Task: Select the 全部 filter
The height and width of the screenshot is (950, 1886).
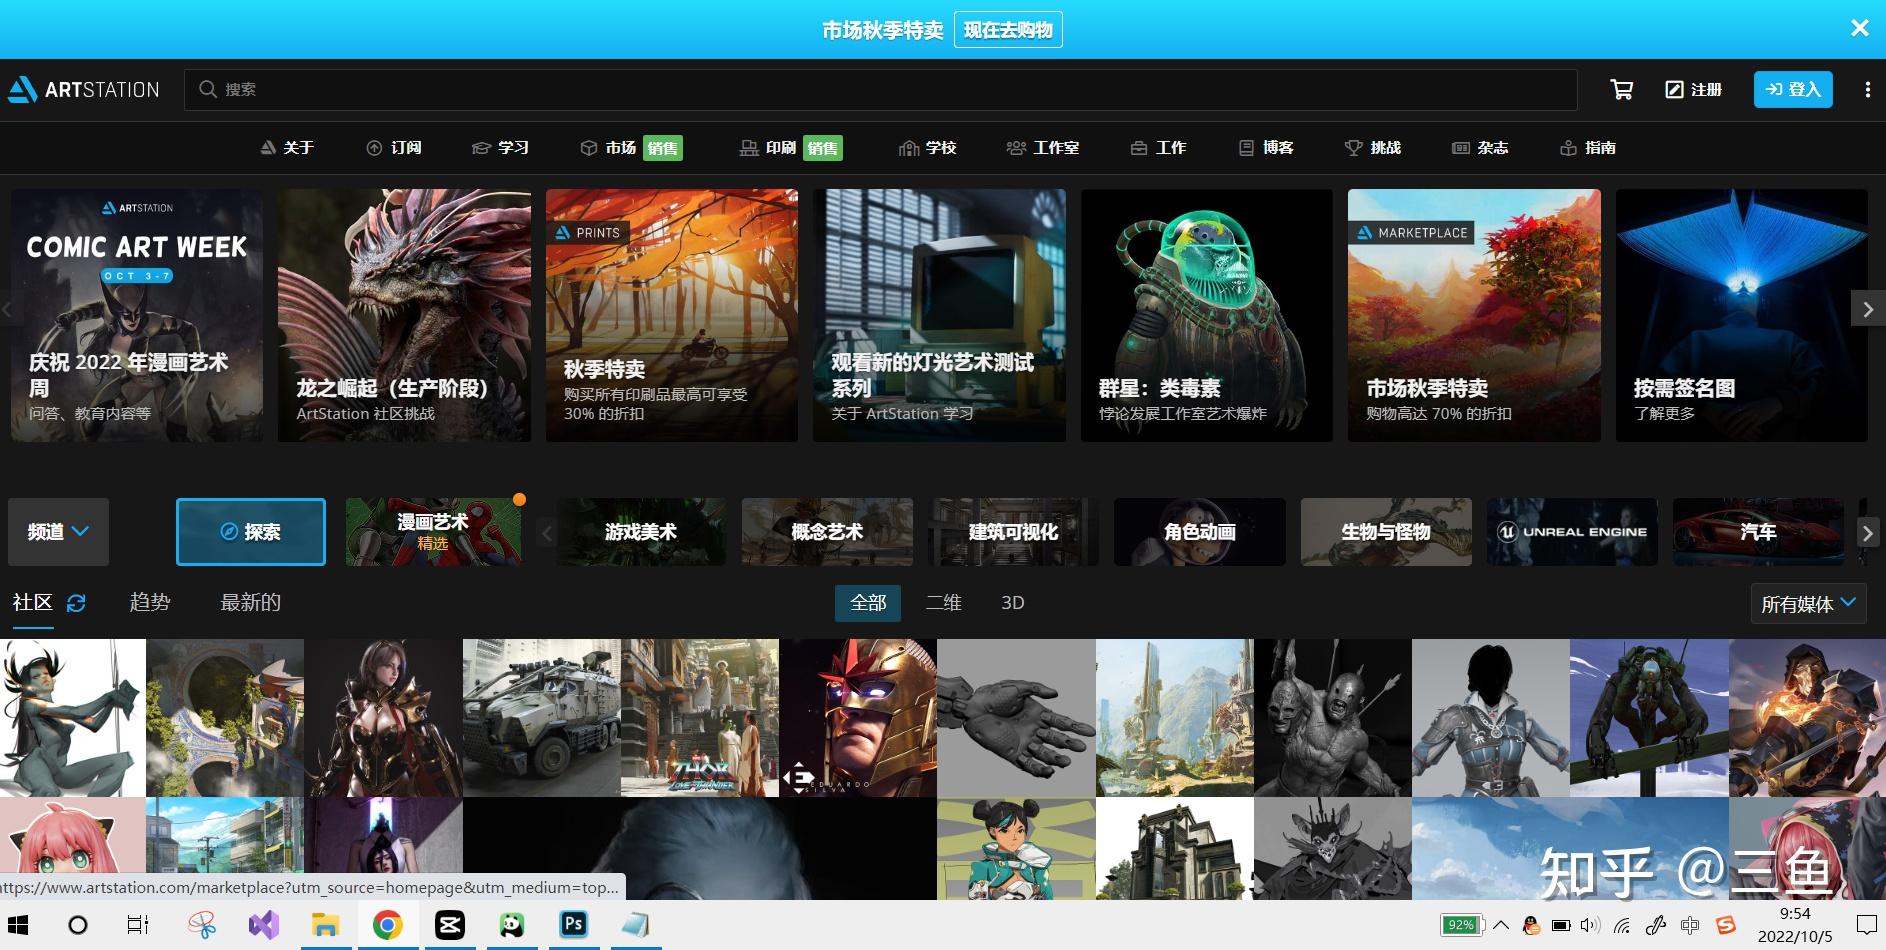Action: coord(868,603)
